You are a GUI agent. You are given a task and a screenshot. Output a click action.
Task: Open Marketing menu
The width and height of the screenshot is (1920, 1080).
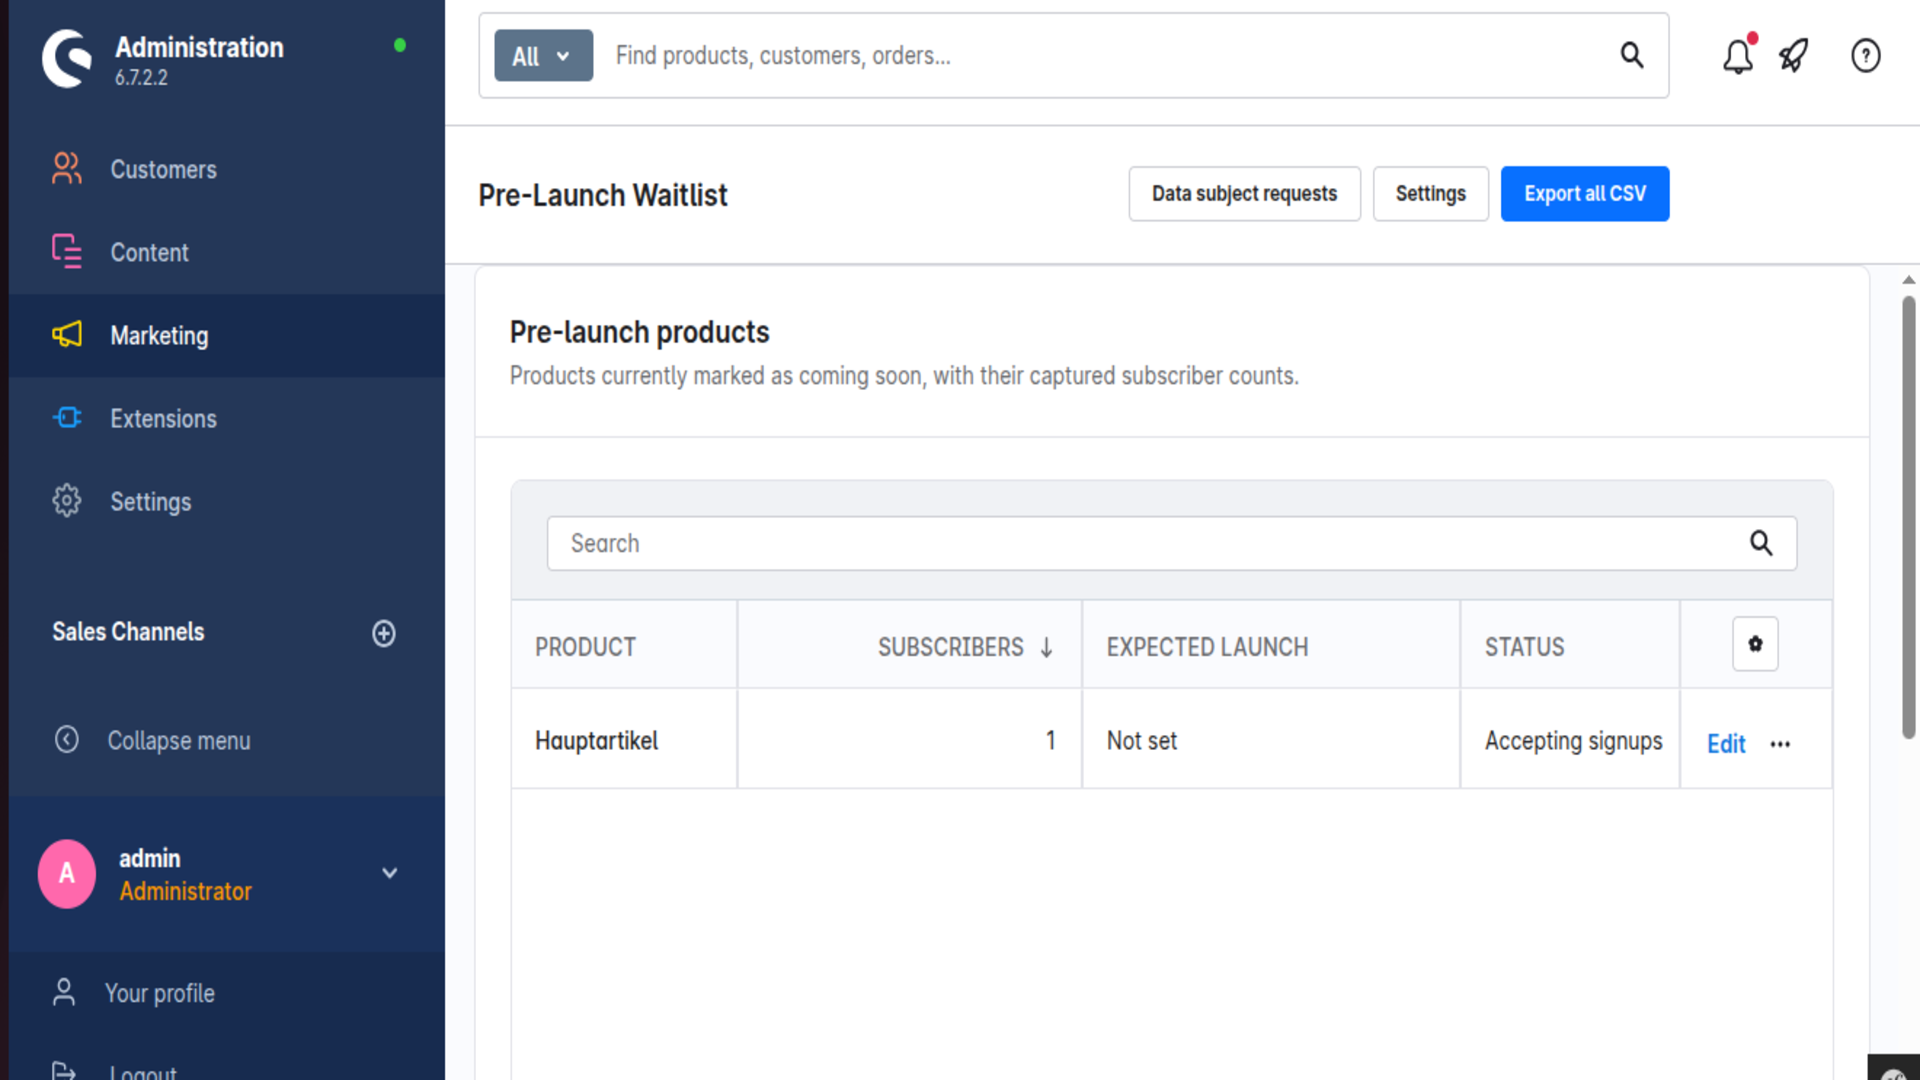[x=227, y=335]
